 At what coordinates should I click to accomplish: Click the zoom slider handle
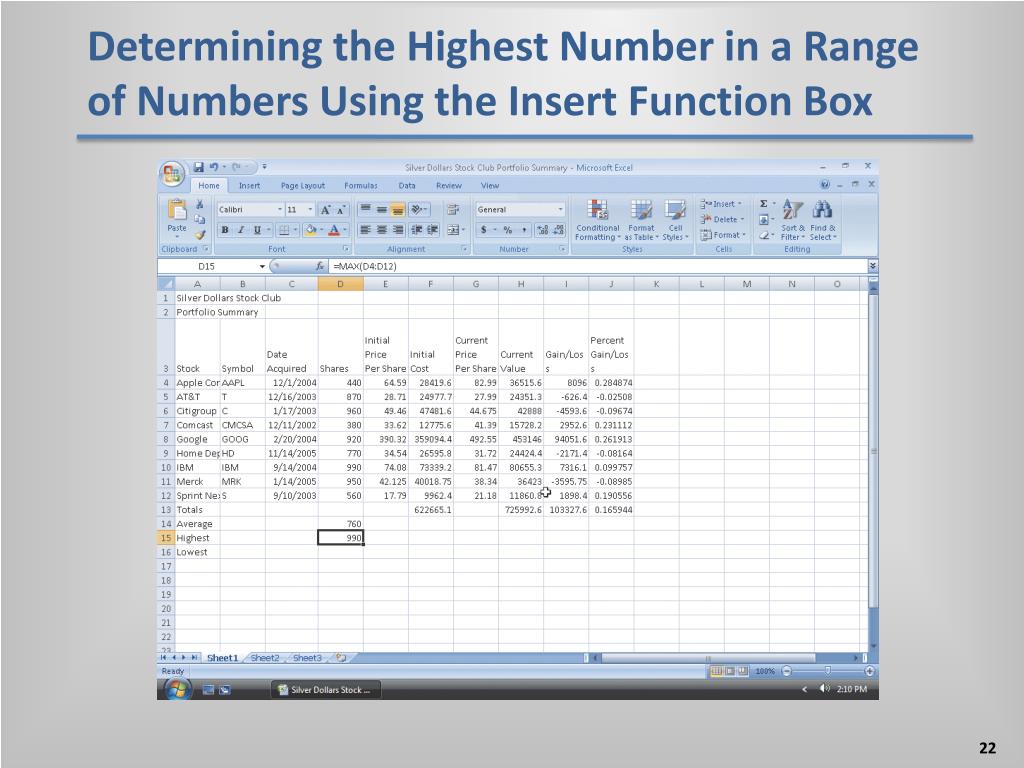point(827,671)
